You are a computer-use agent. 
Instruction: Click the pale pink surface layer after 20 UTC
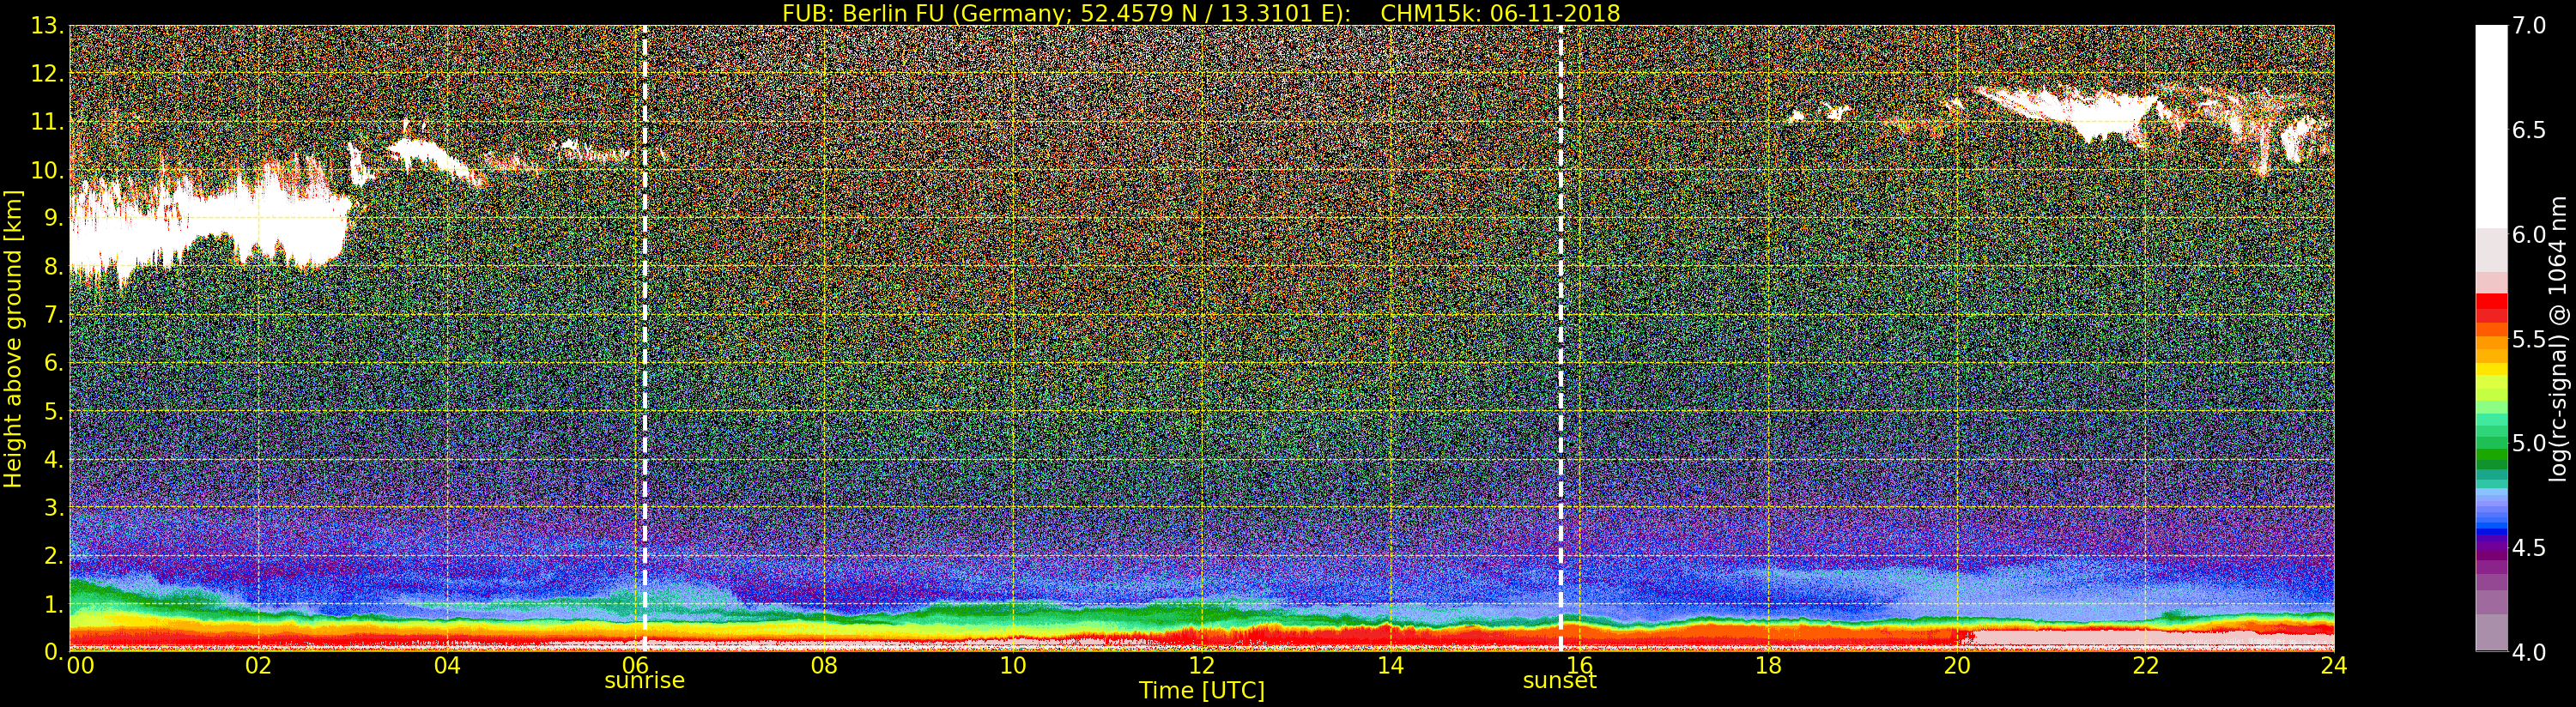[x=2100, y=637]
